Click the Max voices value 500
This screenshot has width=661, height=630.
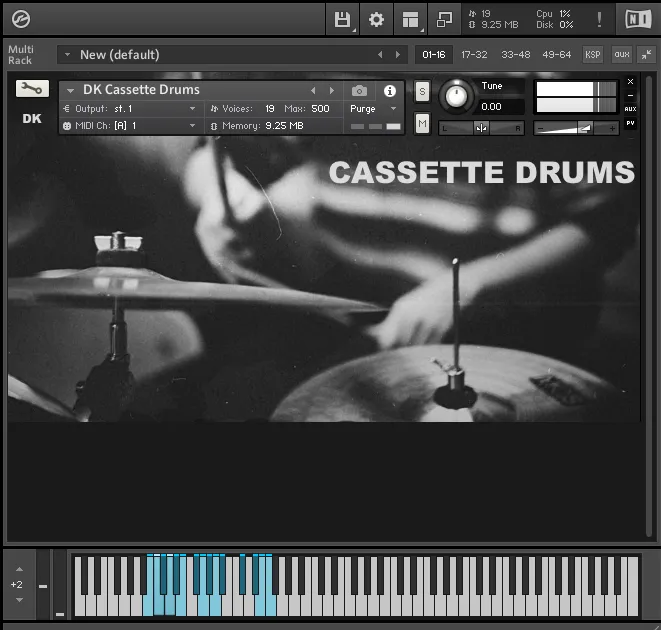pyautogui.click(x=320, y=109)
